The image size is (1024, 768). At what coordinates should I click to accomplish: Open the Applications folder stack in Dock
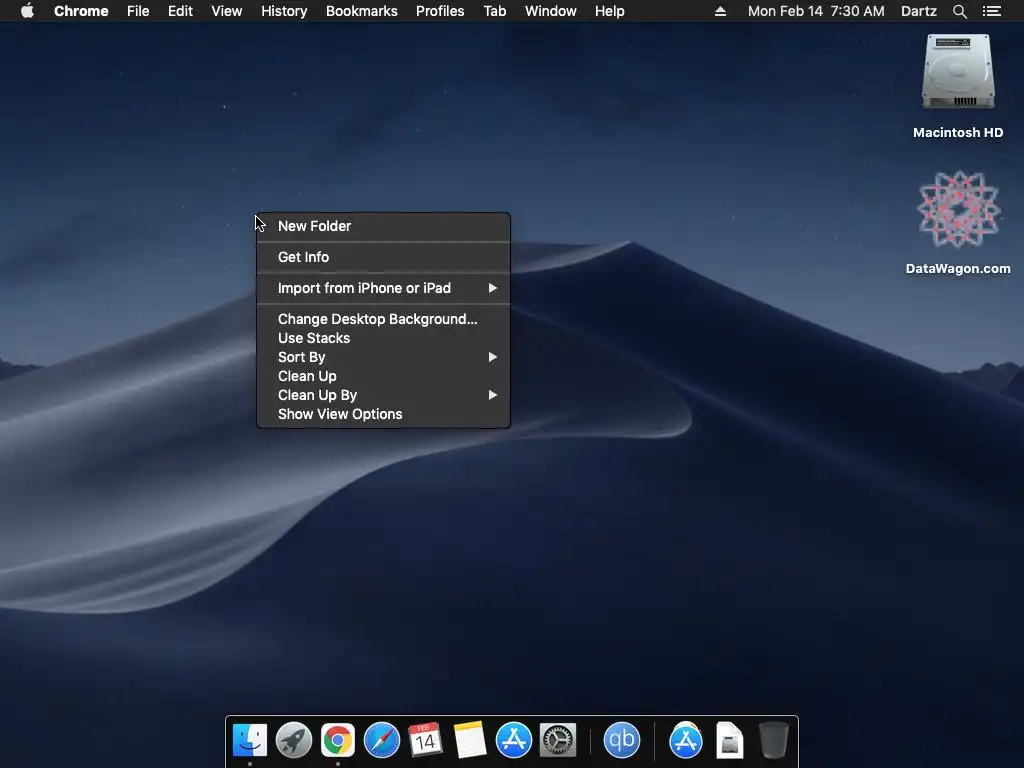tap(685, 741)
